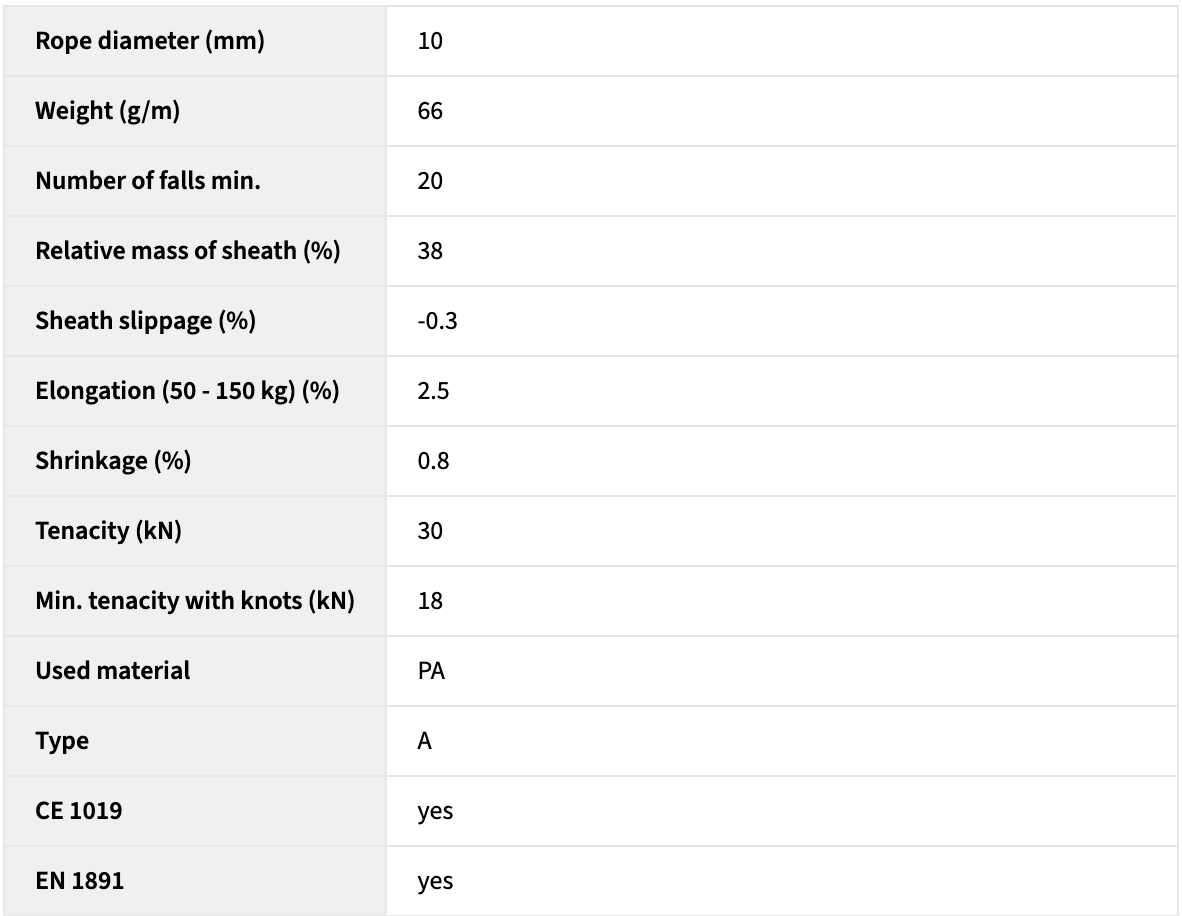Click the "Weight (g/m)" row label
Screen dimensions: 1182x916
coord(108,111)
